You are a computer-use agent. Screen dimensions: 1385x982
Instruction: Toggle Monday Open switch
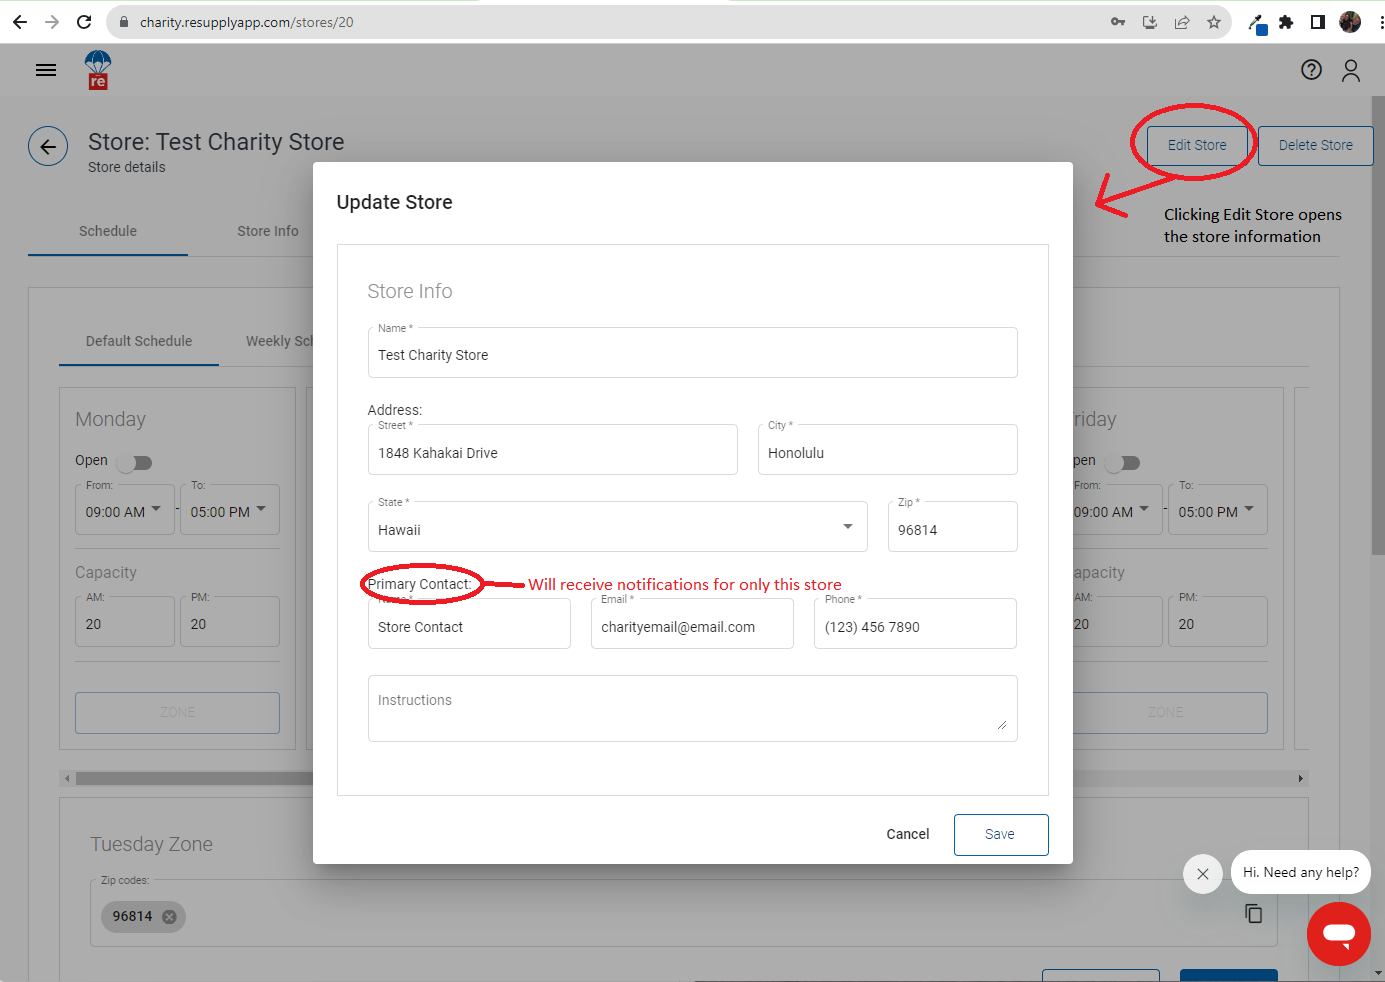[134, 463]
